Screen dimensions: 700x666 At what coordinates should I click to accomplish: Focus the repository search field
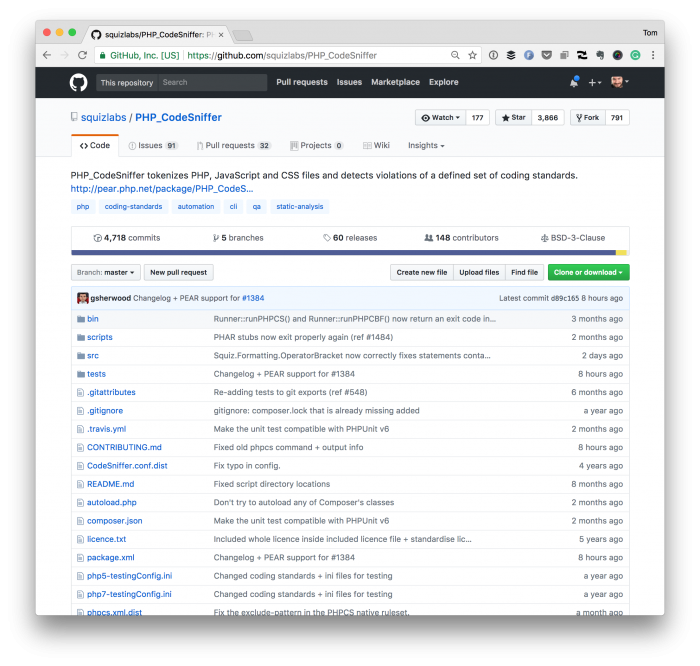point(212,83)
